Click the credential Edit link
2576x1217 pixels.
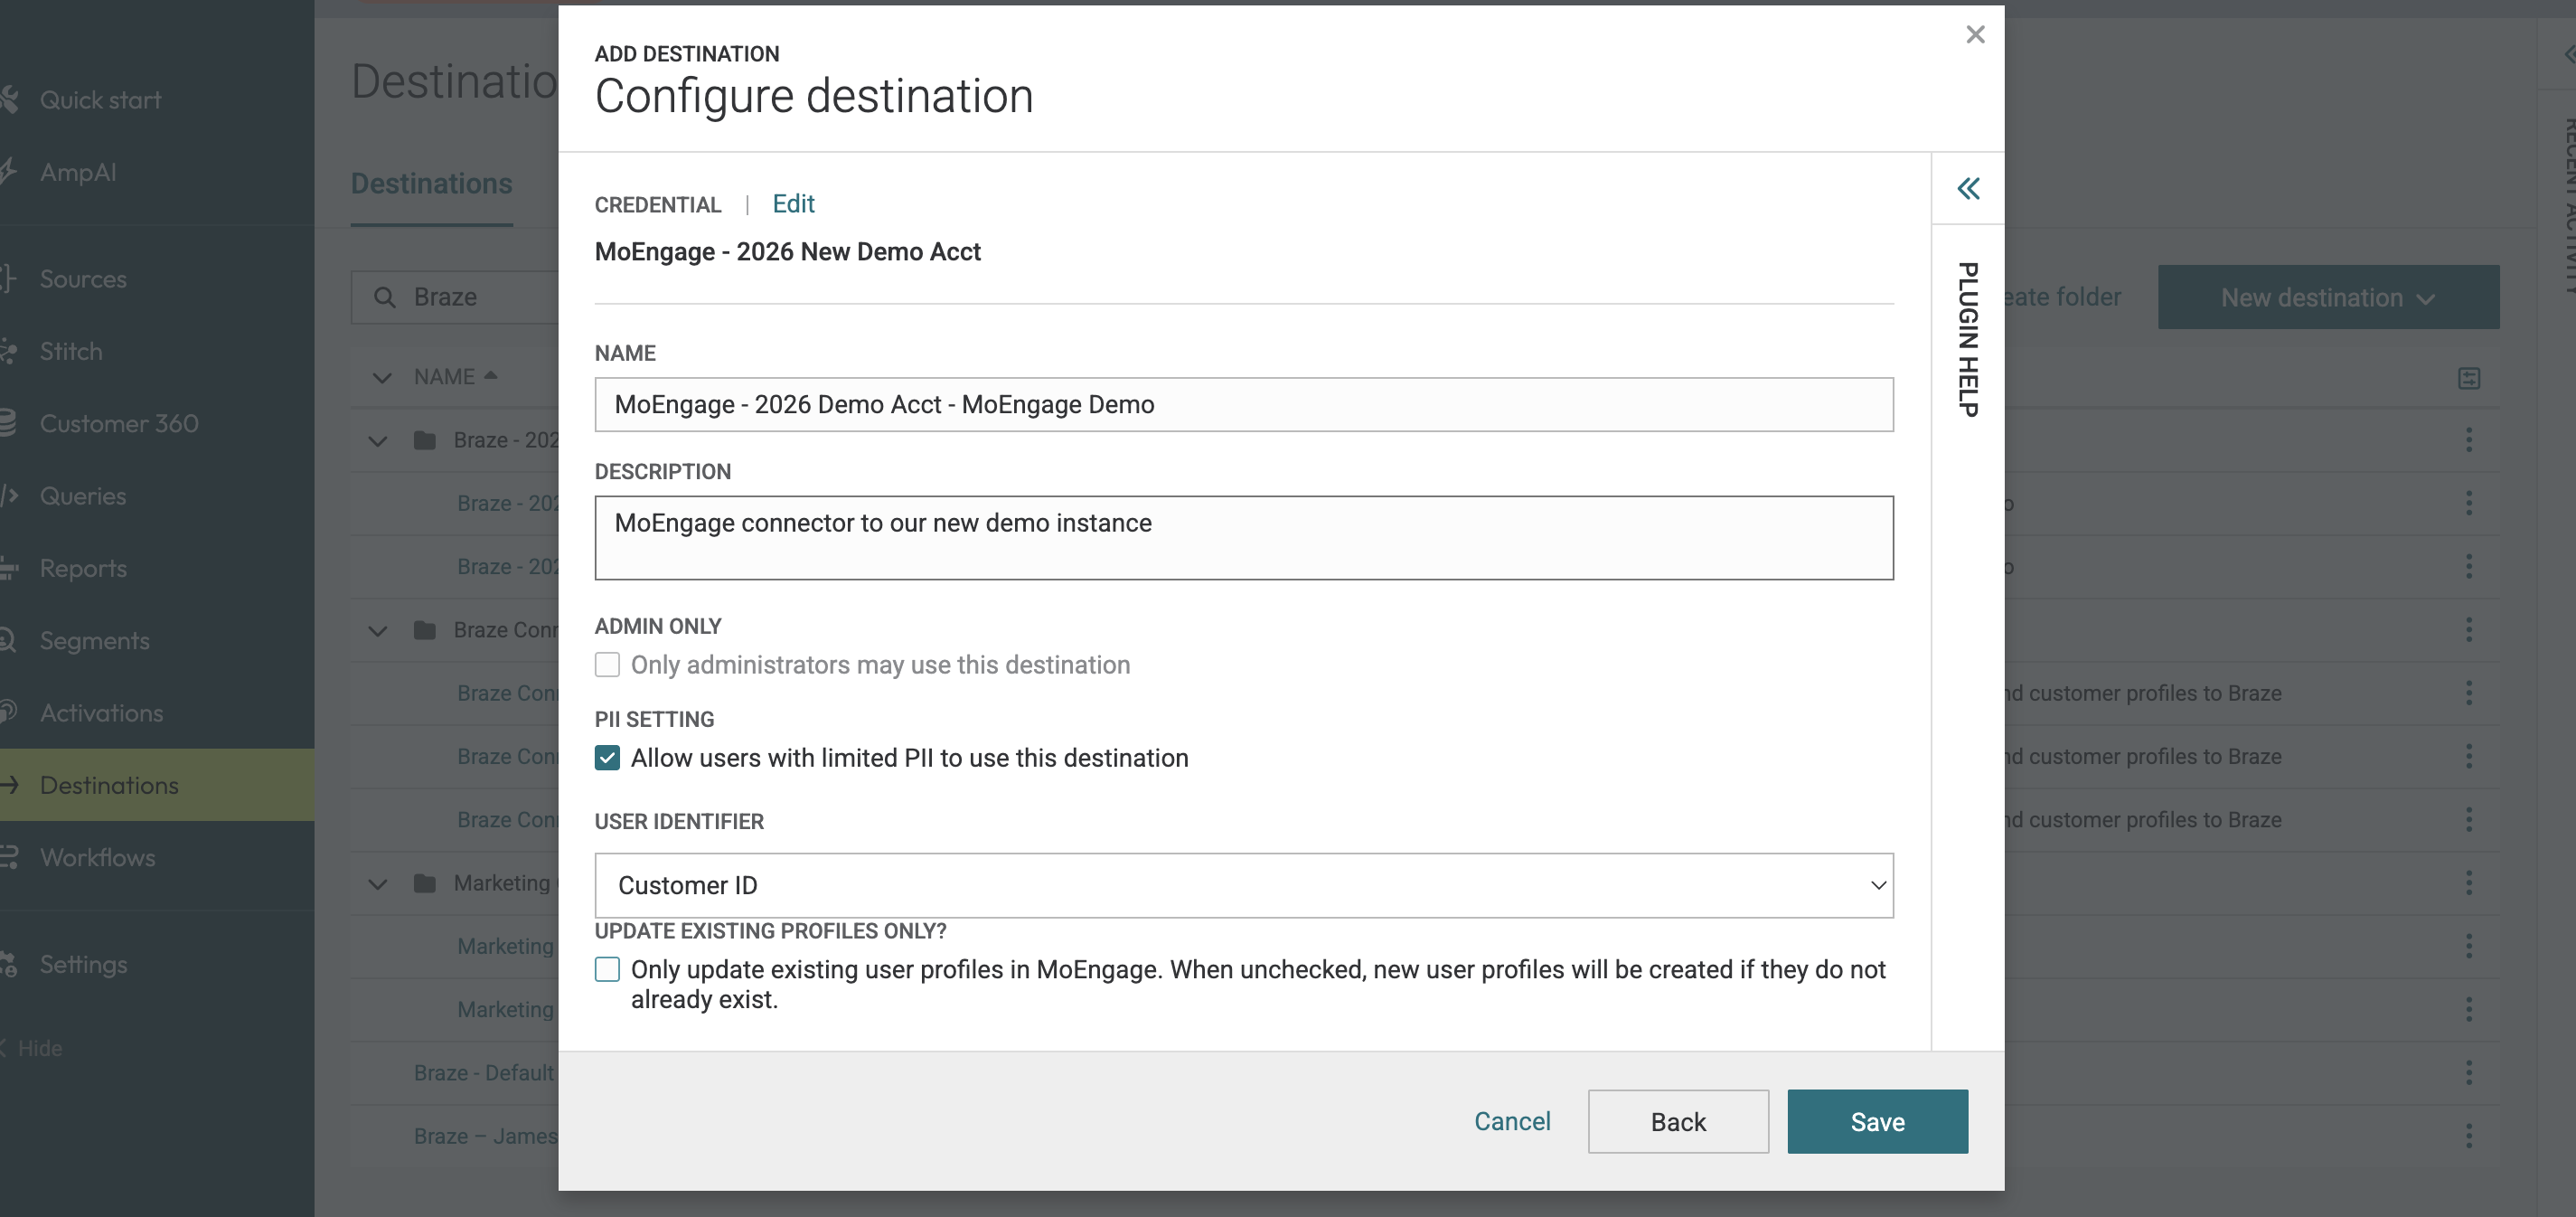[793, 204]
